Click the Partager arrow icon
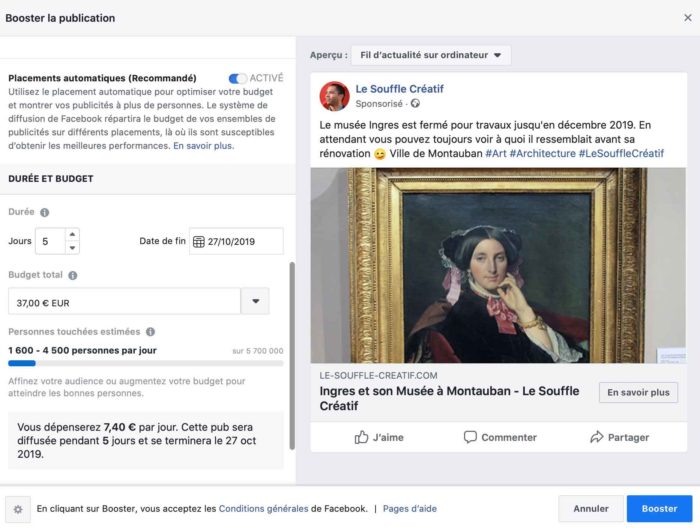The width and height of the screenshot is (700, 532). [597, 437]
